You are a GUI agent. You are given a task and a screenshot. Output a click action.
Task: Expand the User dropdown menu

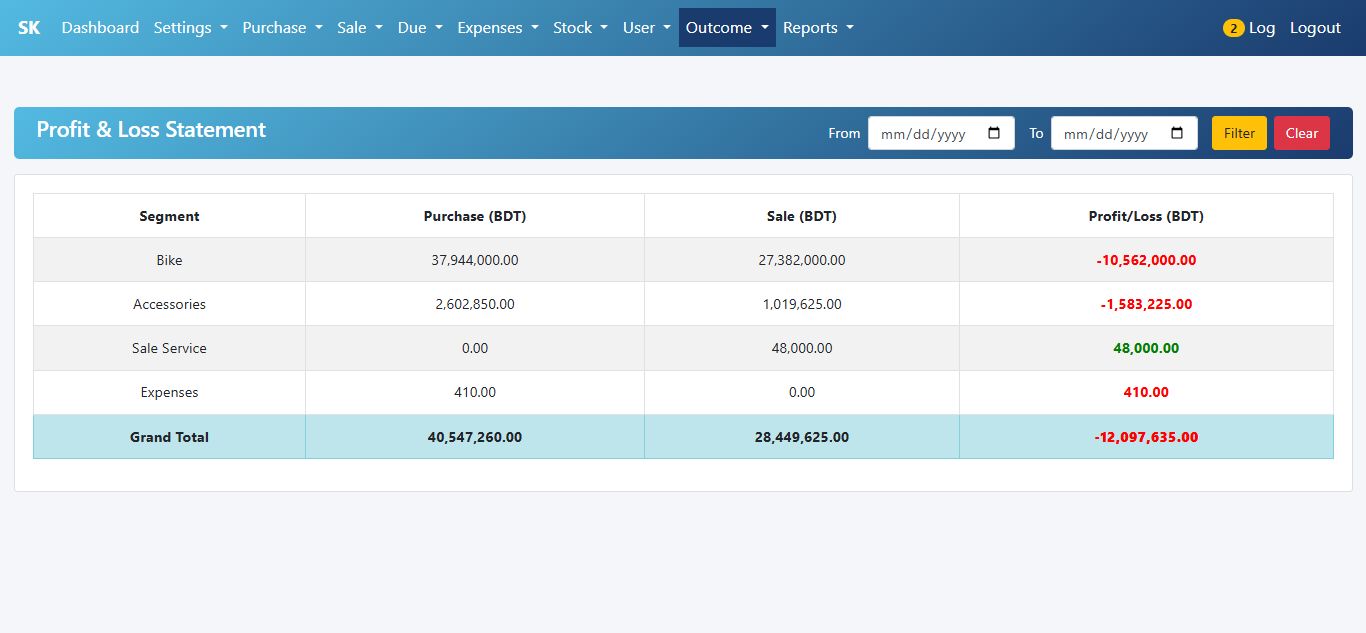646,28
